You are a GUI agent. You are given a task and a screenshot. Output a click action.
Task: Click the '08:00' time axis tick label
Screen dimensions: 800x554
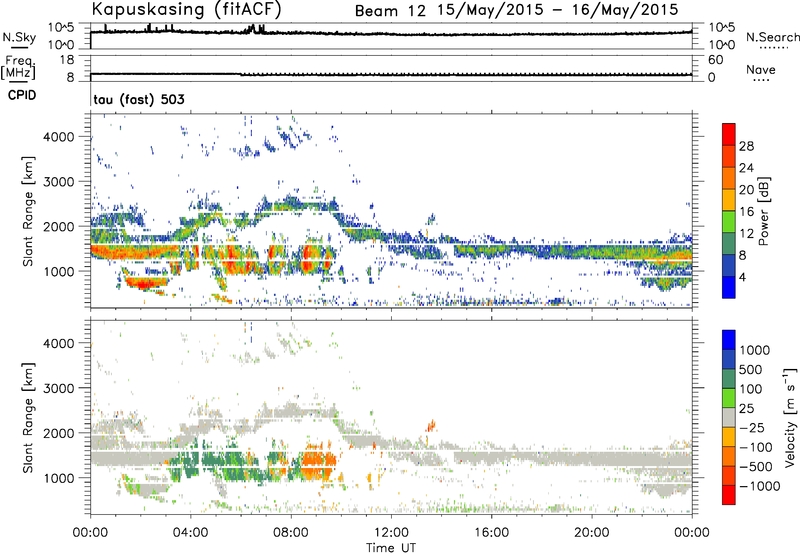click(291, 533)
